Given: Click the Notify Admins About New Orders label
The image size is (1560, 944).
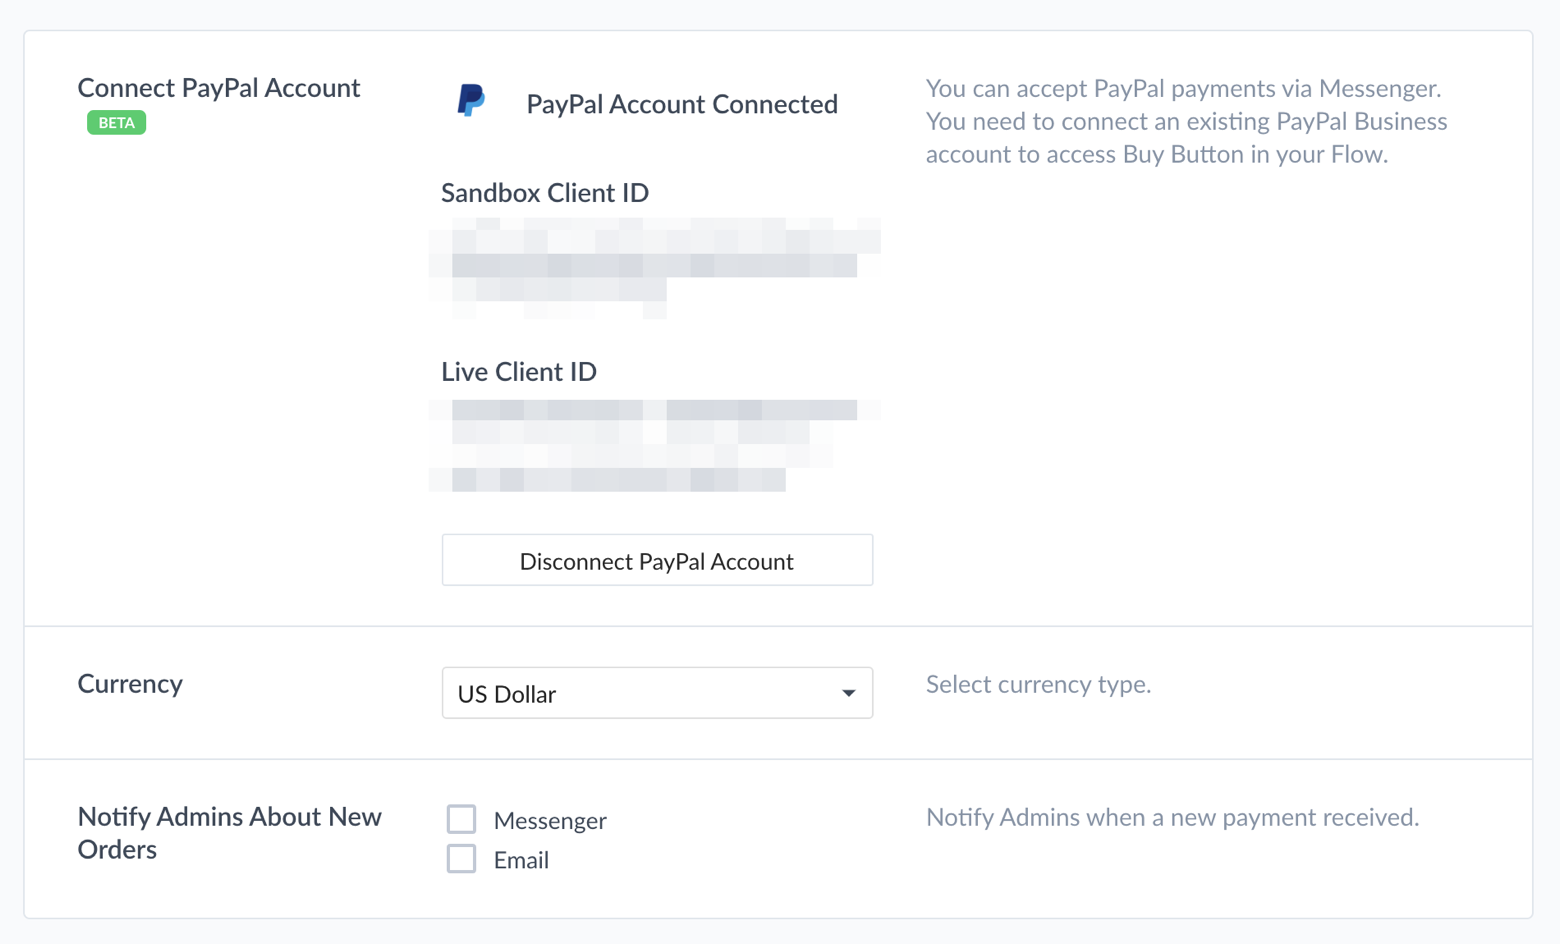Looking at the screenshot, I should click(x=230, y=833).
